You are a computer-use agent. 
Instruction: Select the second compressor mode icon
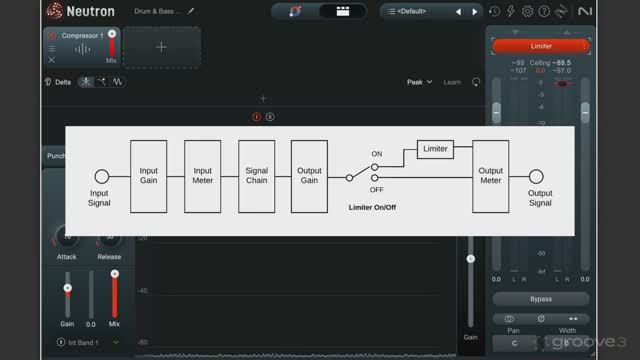tap(101, 82)
